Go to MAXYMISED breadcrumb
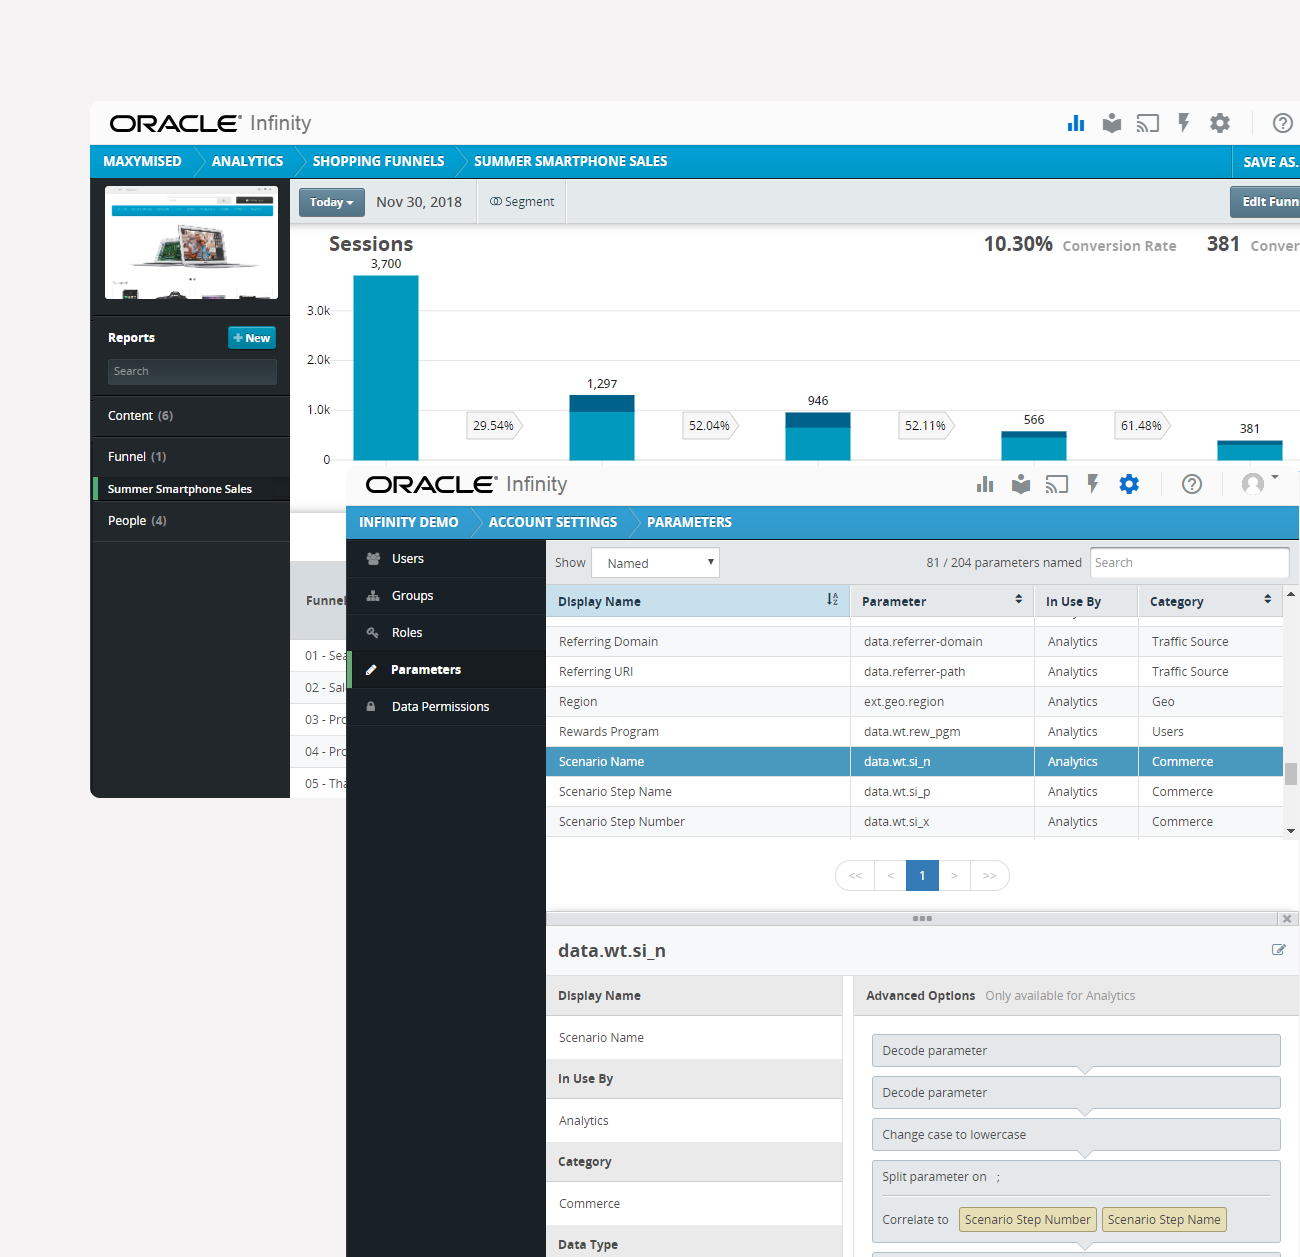This screenshot has width=1300, height=1257. [x=143, y=161]
